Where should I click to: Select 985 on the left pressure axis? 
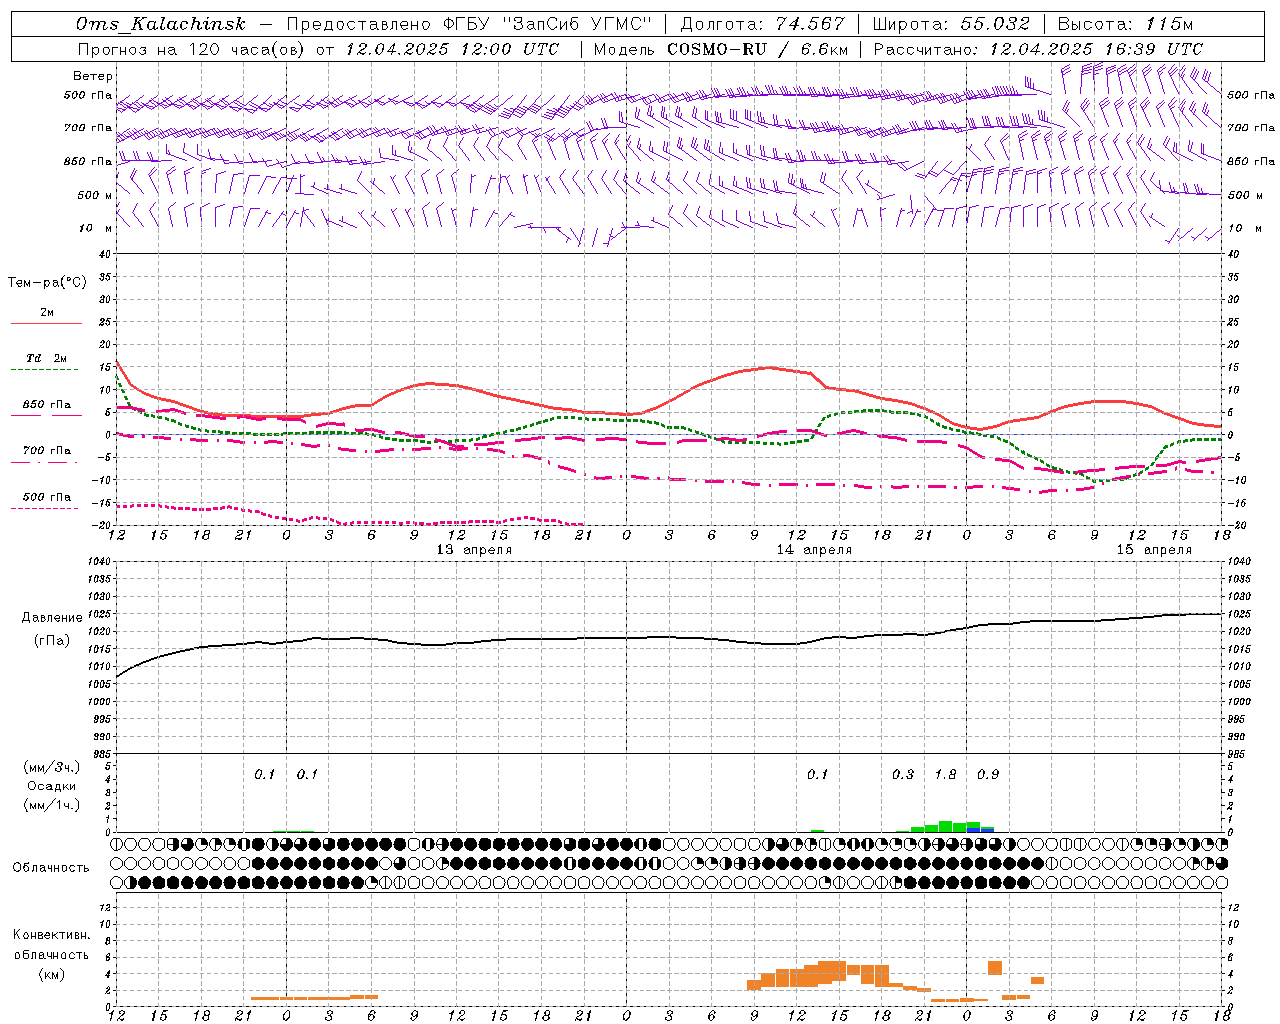[101, 754]
